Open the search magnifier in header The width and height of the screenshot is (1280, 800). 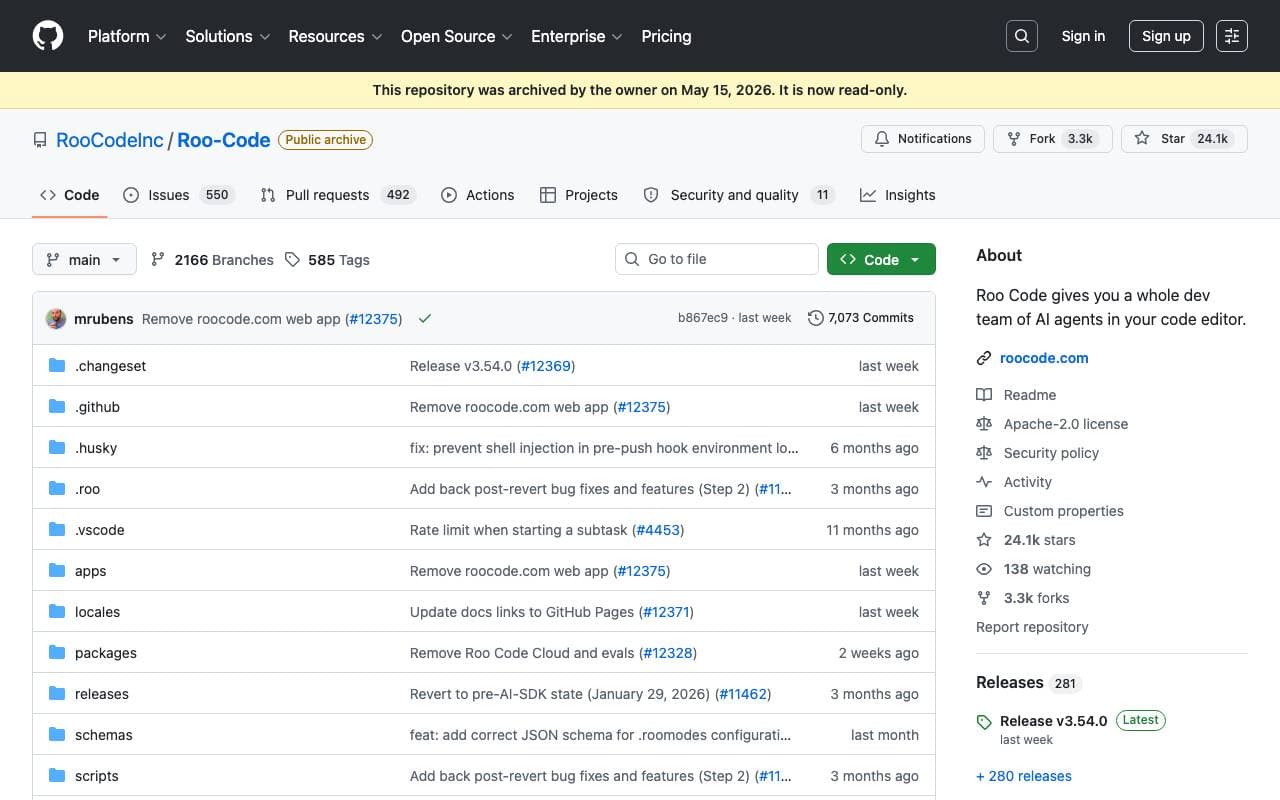(x=1022, y=36)
